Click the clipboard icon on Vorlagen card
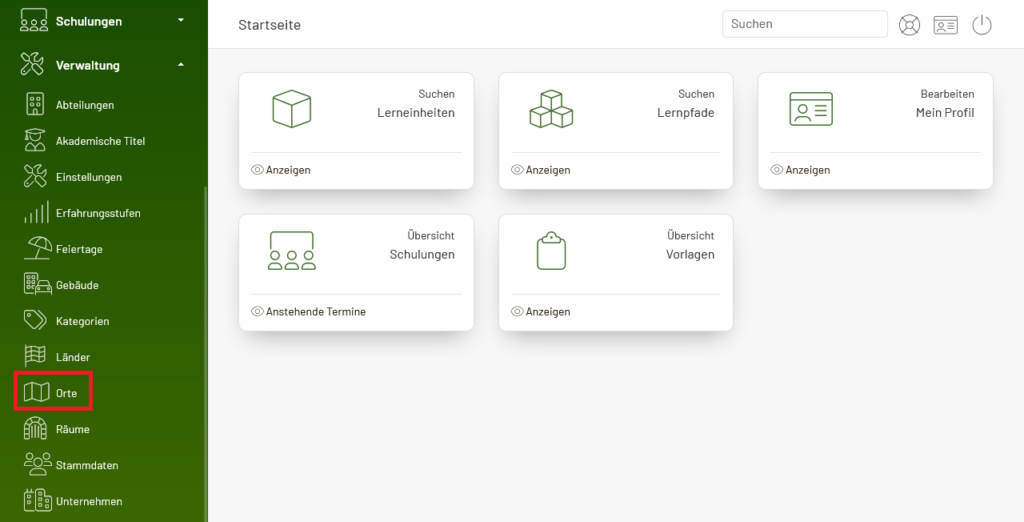This screenshot has width=1024, height=522. coord(551,250)
